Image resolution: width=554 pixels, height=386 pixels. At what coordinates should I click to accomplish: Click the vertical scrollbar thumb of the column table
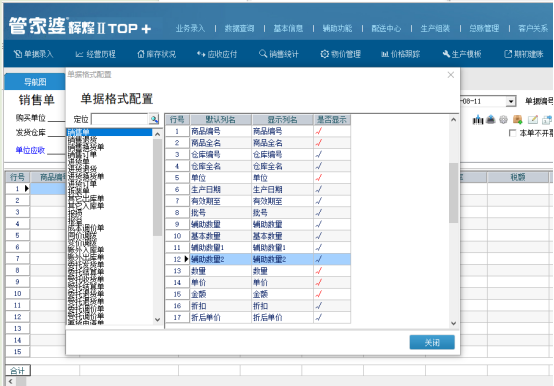point(454,193)
